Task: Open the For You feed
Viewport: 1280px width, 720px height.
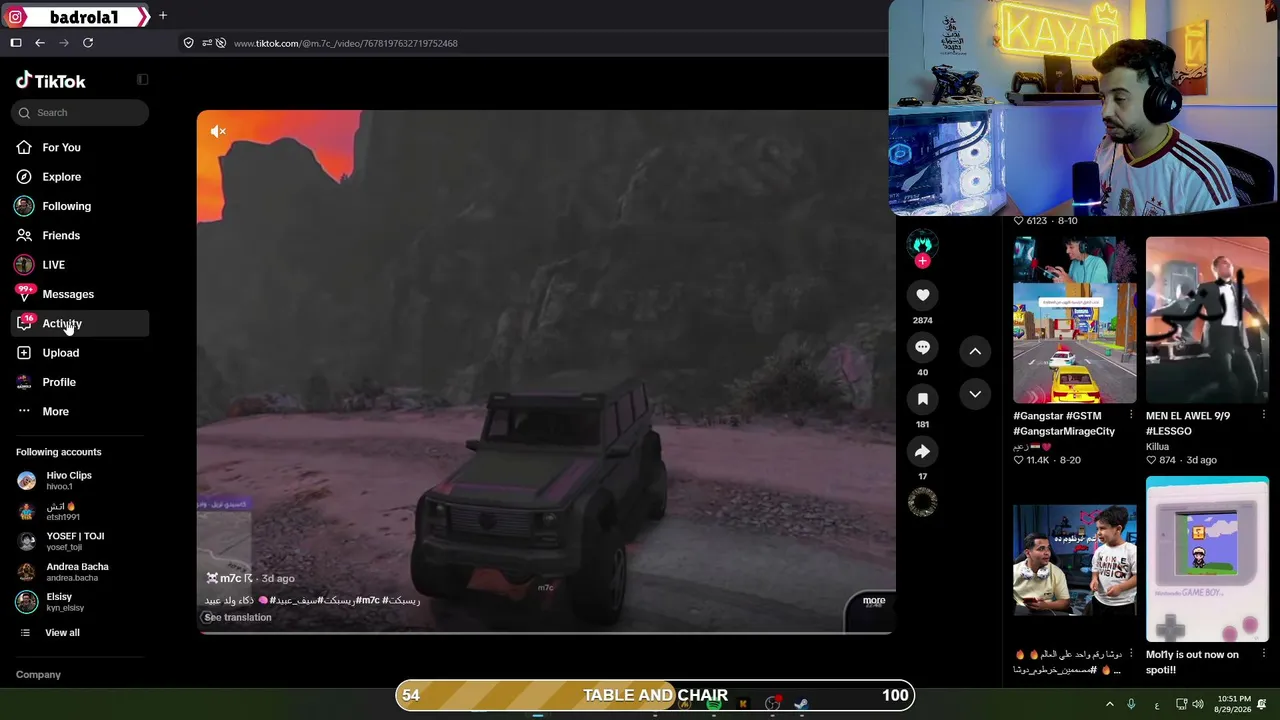Action: click(80, 147)
